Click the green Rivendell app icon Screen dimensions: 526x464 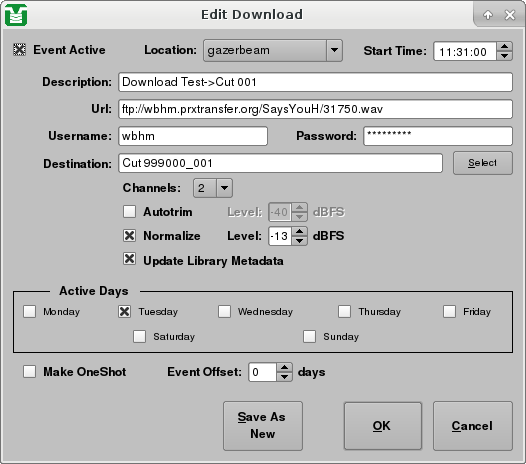[x=16, y=15]
